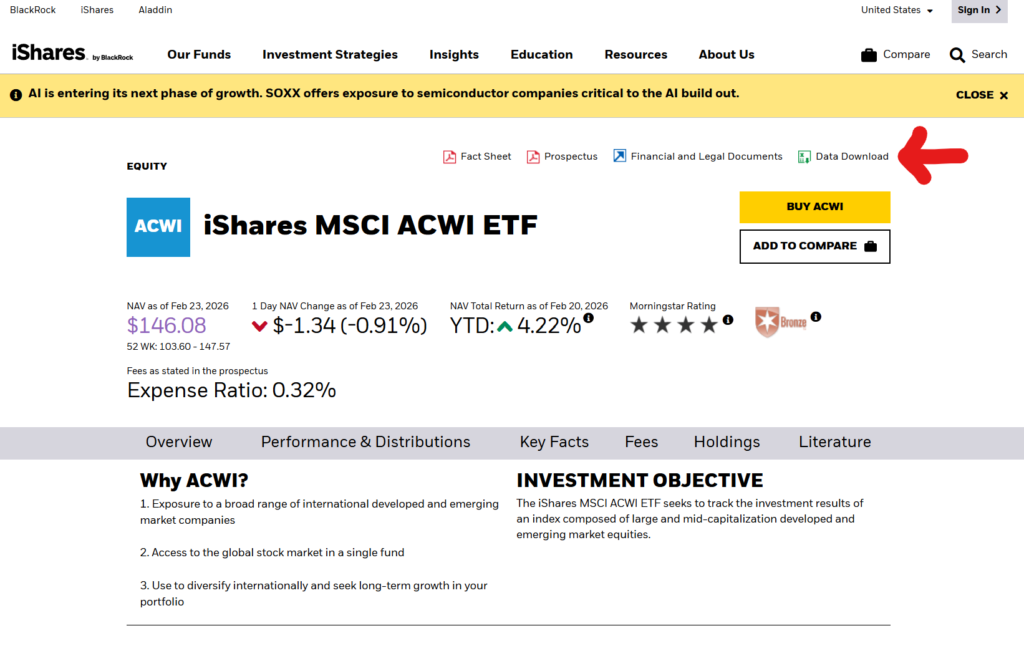Dismiss the yellow SOXX banner with CLOSE

tap(981, 95)
